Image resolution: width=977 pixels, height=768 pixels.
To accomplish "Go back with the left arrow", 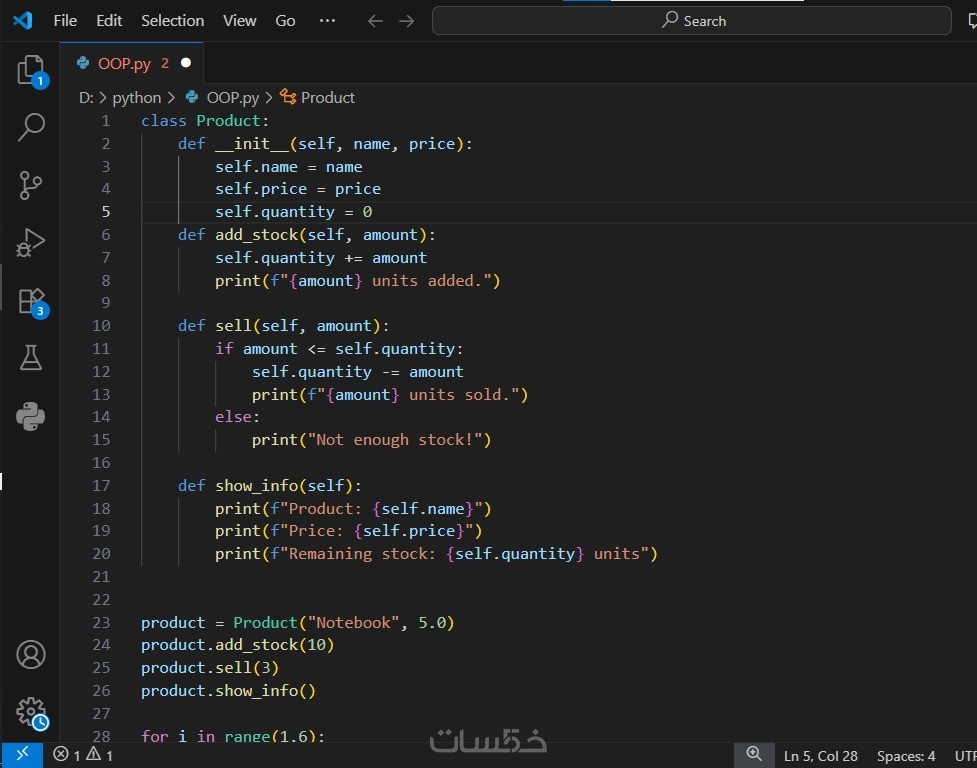I will [375, 21].
